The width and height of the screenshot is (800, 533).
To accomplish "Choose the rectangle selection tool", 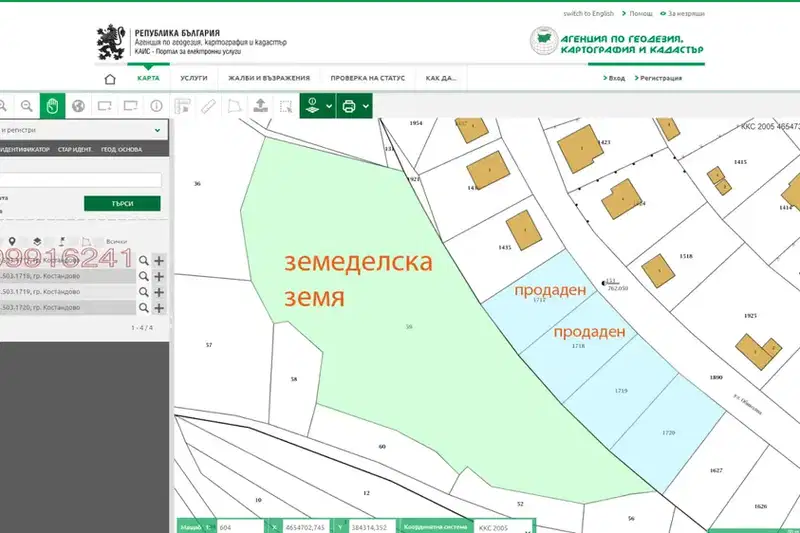I will pos(286,106).
